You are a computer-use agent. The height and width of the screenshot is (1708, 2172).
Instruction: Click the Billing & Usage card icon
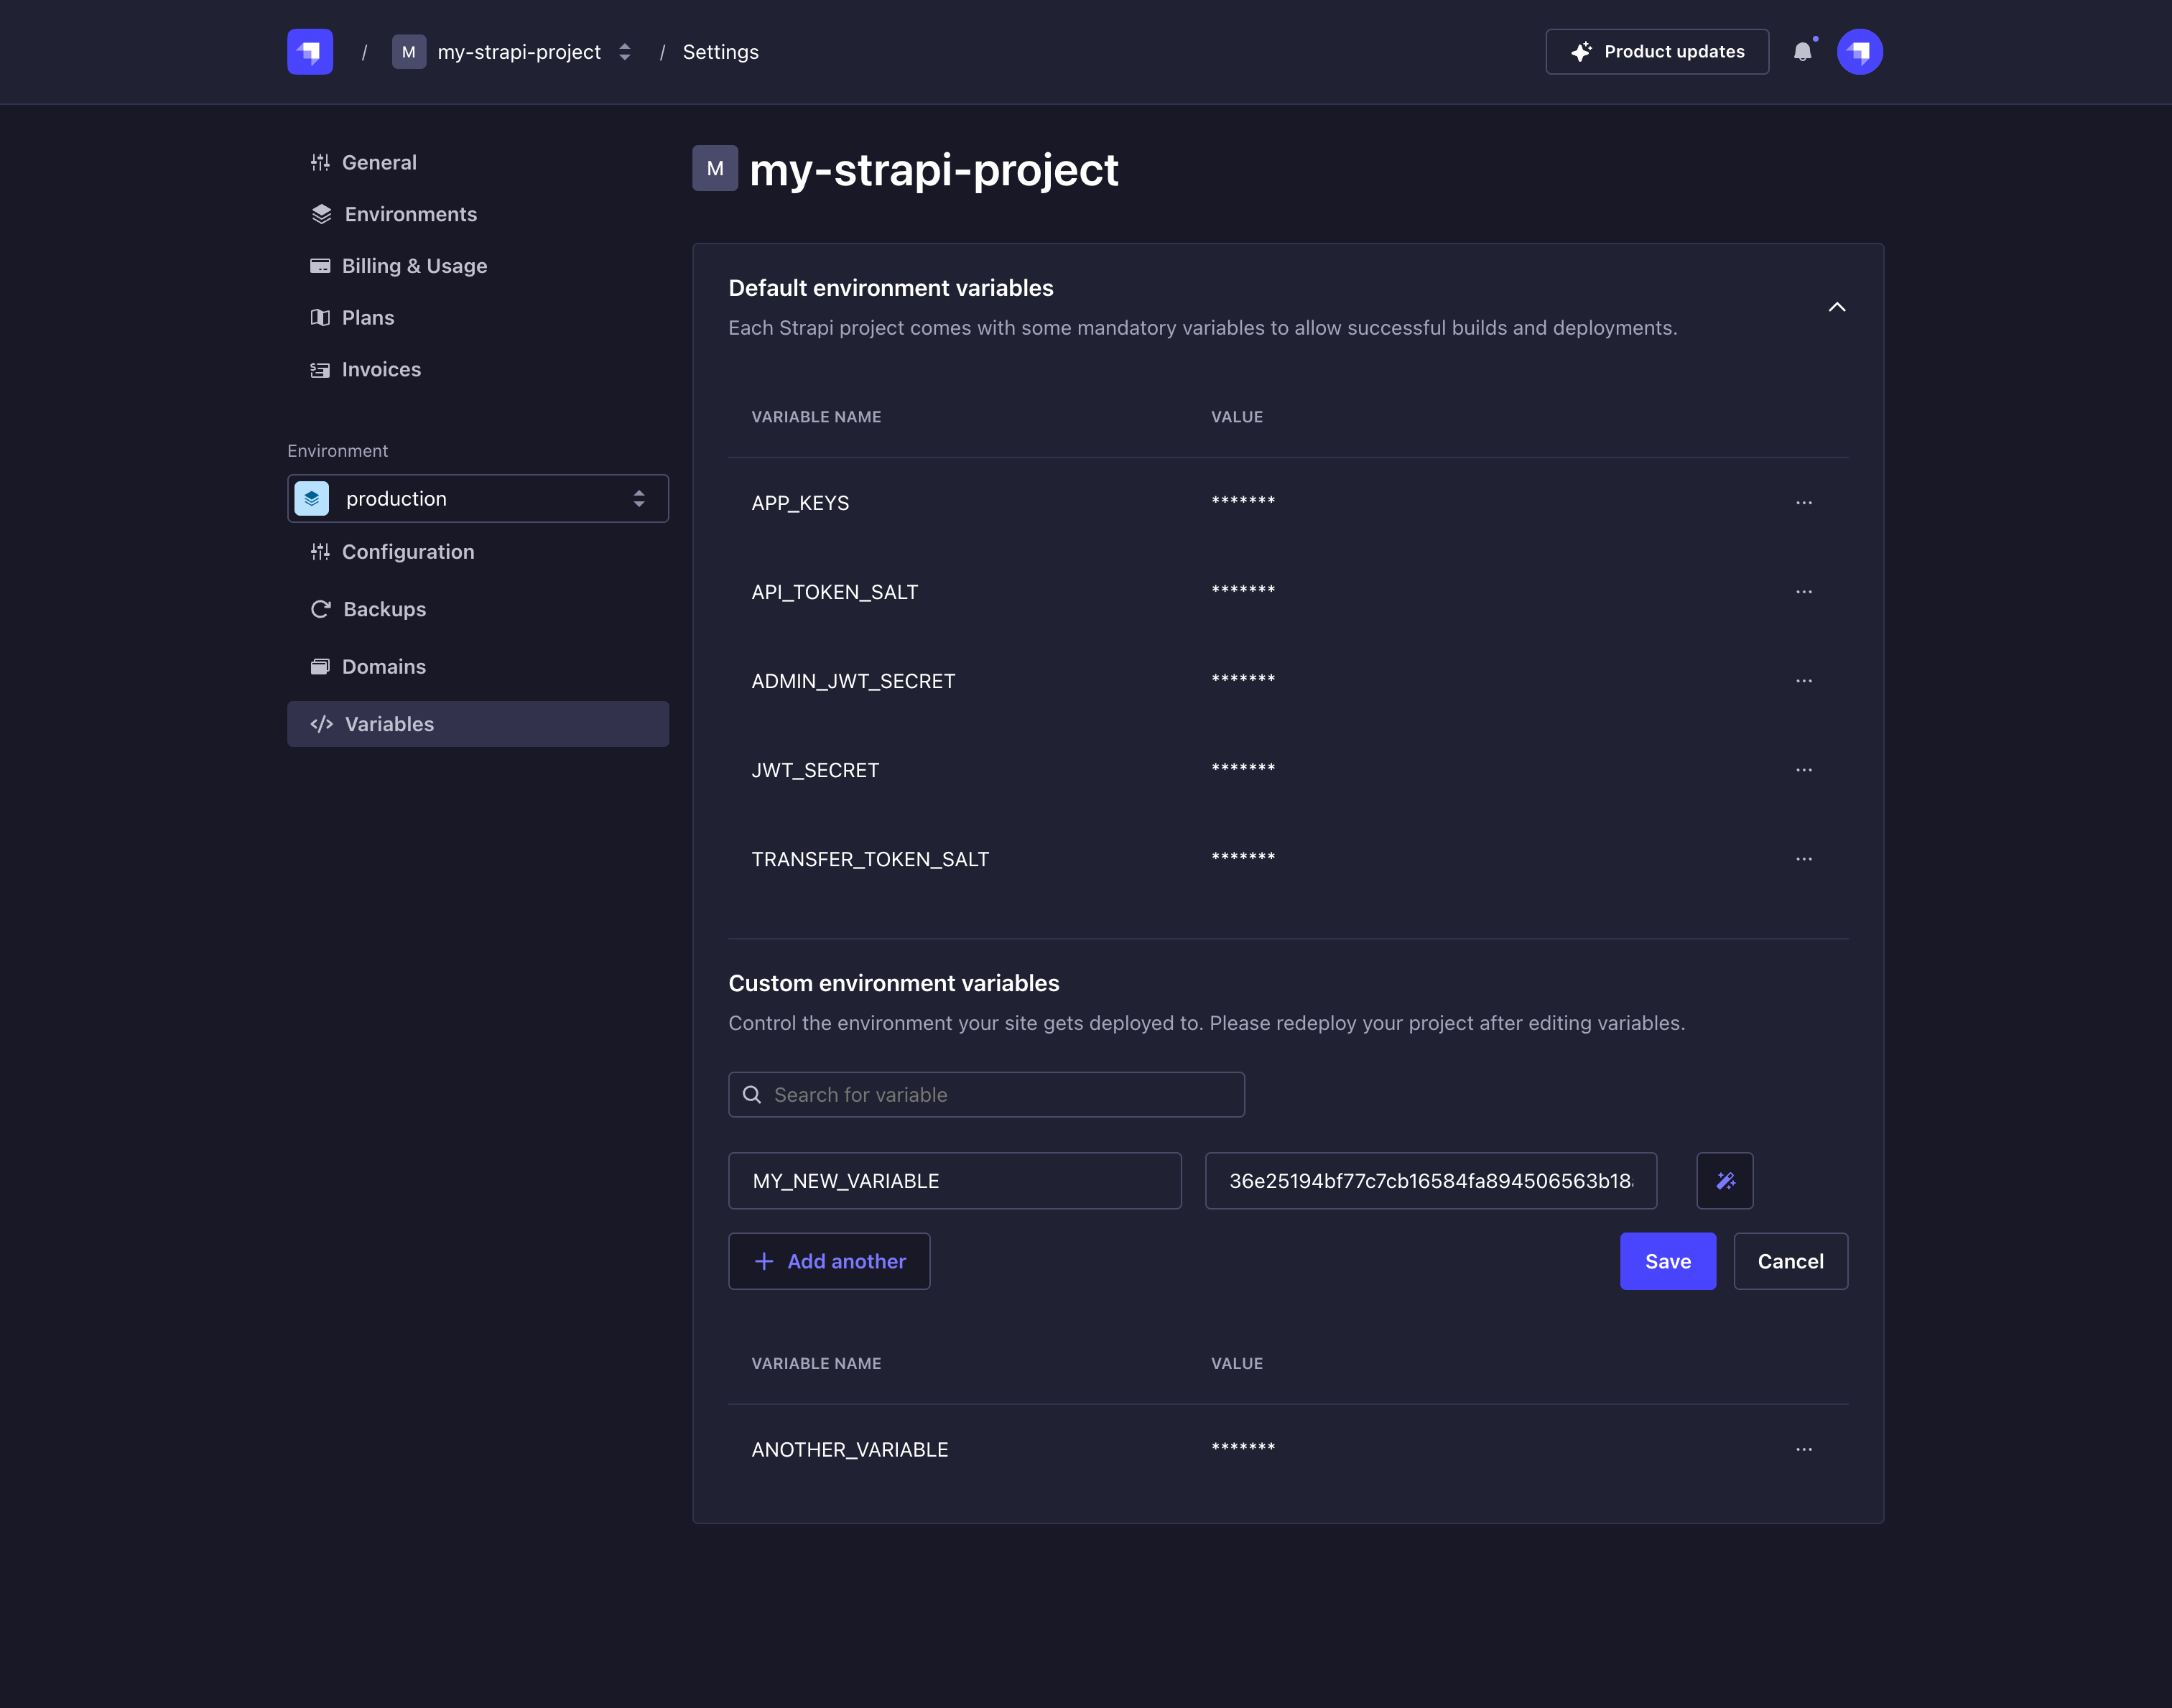tap(321, 265)
